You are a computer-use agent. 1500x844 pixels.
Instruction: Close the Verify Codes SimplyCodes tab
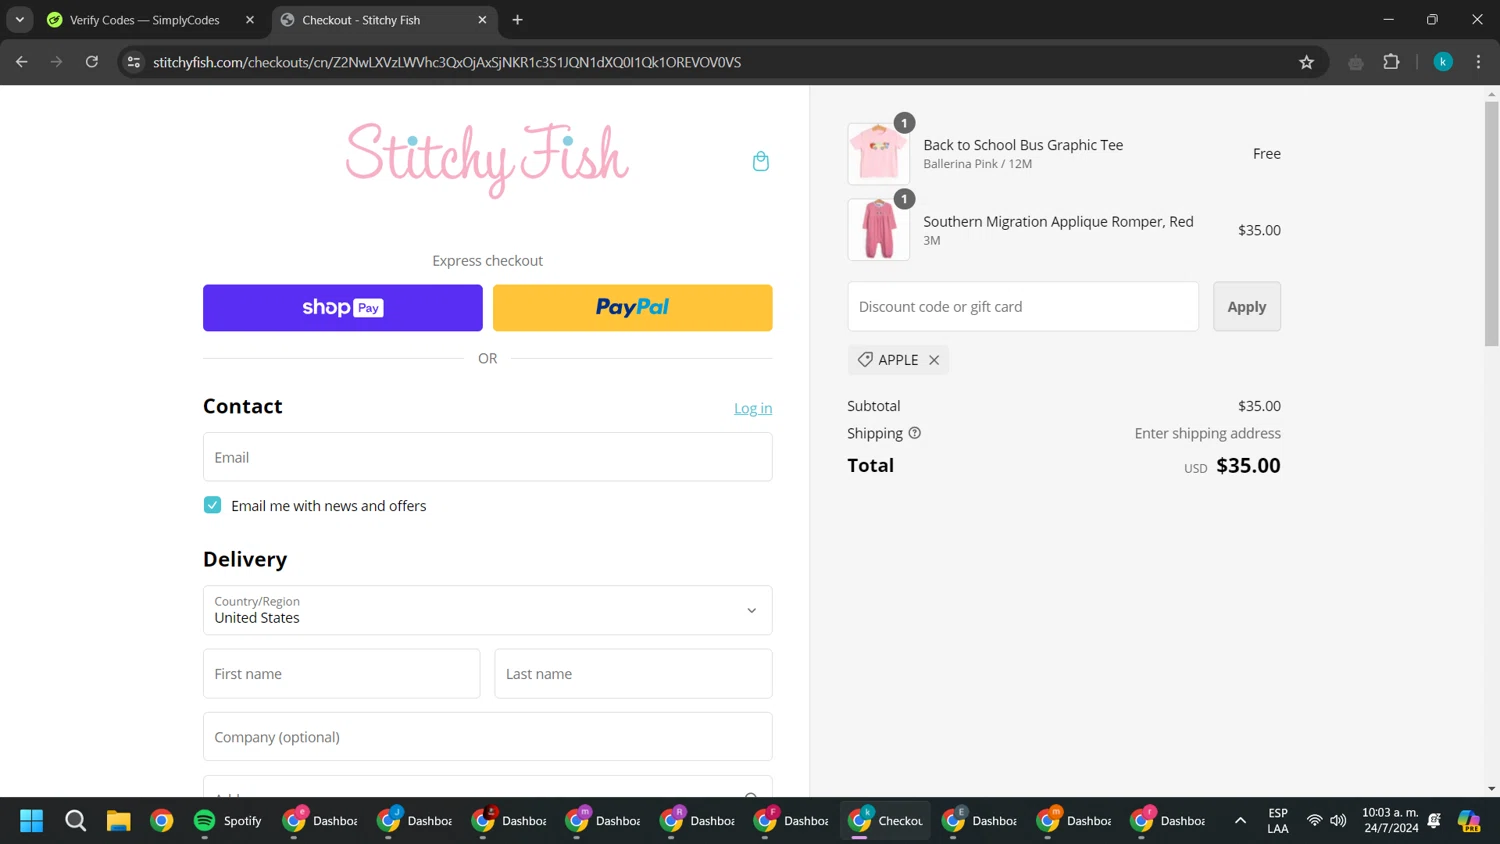click(250, 20)
